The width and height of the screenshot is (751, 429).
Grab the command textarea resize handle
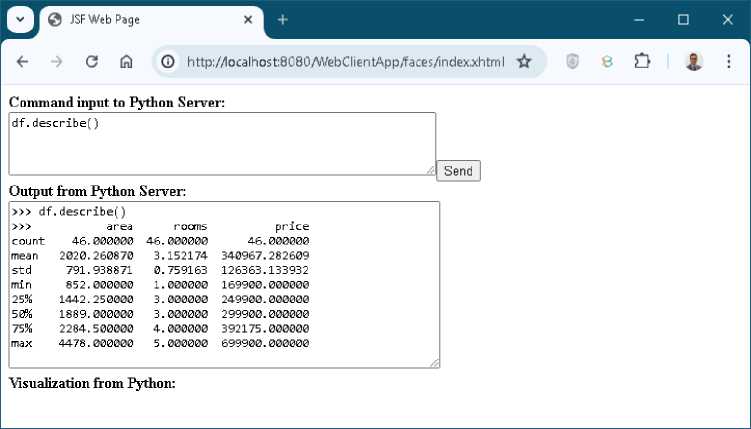pyautogui.click(x=430, y=170)
